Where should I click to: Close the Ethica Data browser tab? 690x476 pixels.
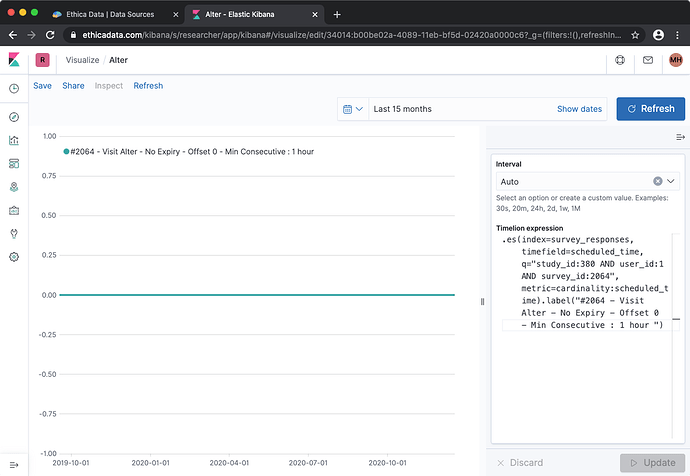tap(176, 15)
